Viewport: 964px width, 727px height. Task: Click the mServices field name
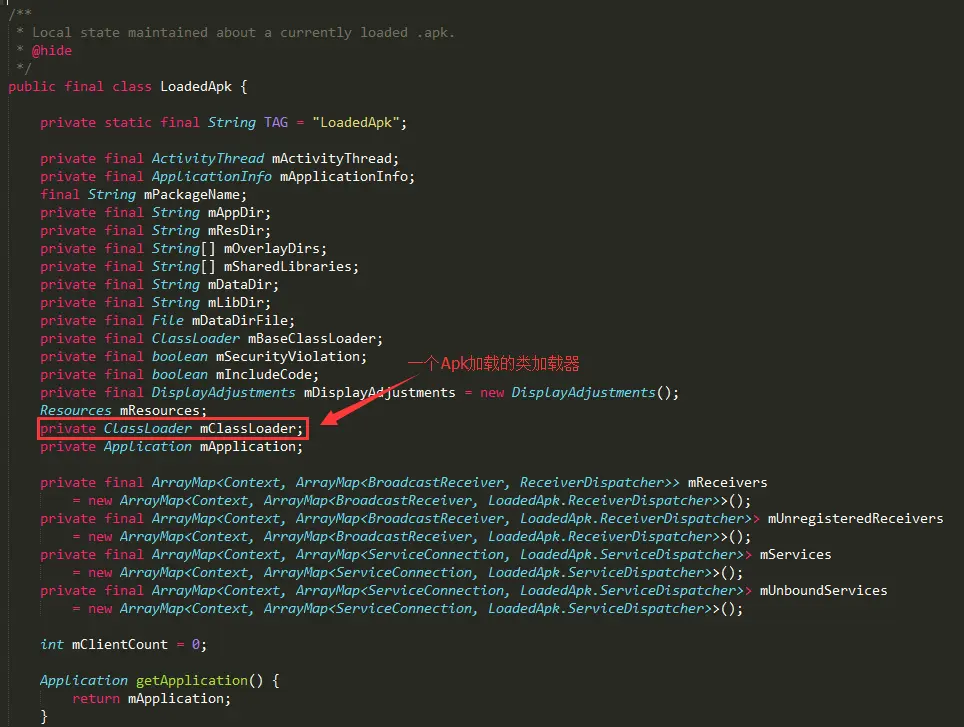tap(795, 554)
